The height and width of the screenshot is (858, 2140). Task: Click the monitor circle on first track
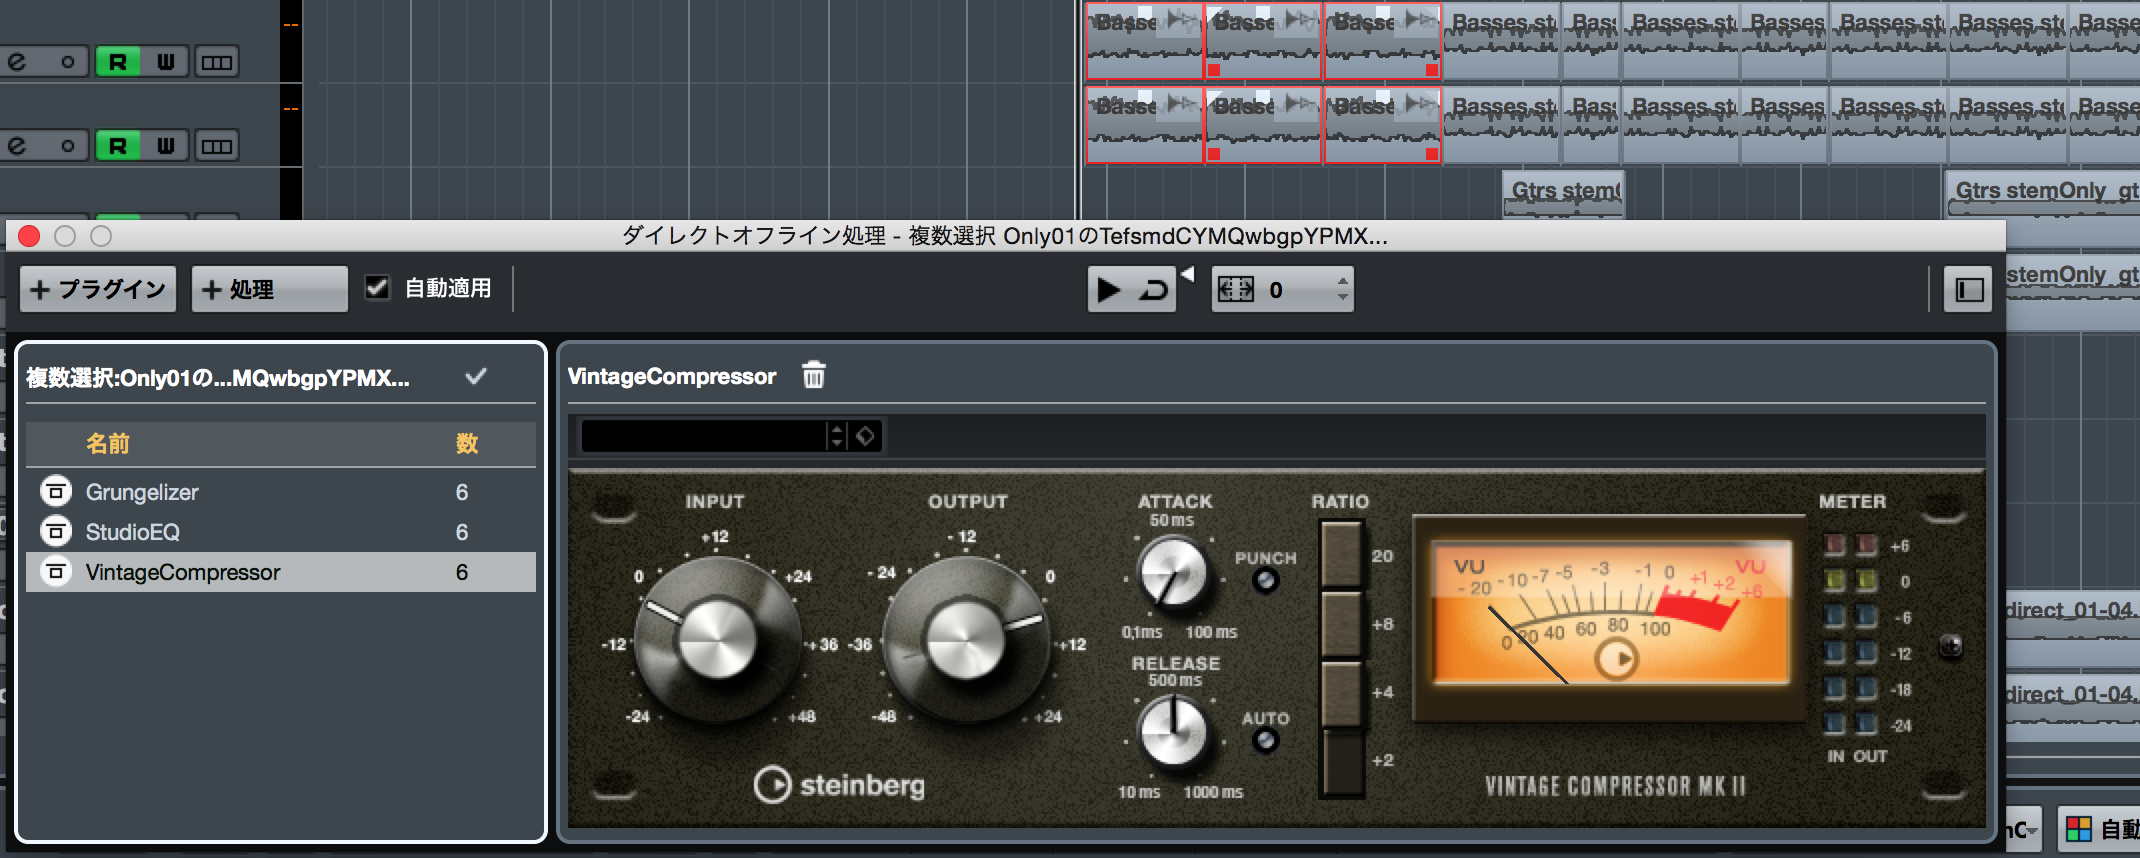(x=67, y=62)
